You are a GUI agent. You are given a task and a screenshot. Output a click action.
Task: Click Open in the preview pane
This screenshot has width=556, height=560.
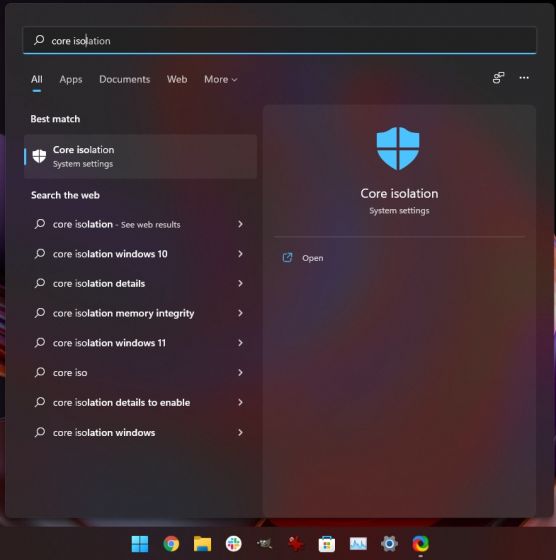(x=312, y=258)
